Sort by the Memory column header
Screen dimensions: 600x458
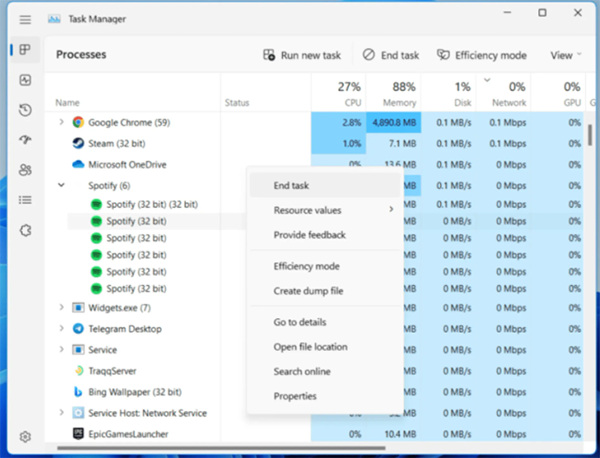click(x=394, y=94)
